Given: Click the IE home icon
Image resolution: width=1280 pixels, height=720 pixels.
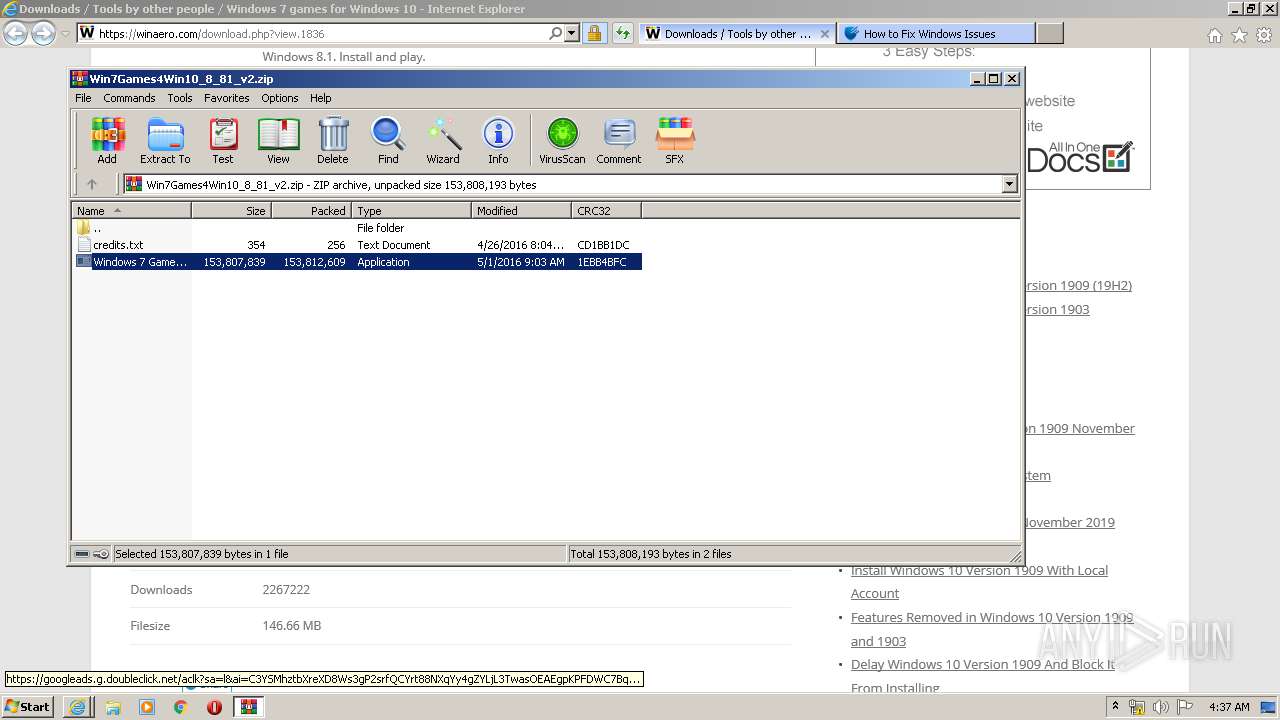Looking at the screenshot, I should 1214,35.
